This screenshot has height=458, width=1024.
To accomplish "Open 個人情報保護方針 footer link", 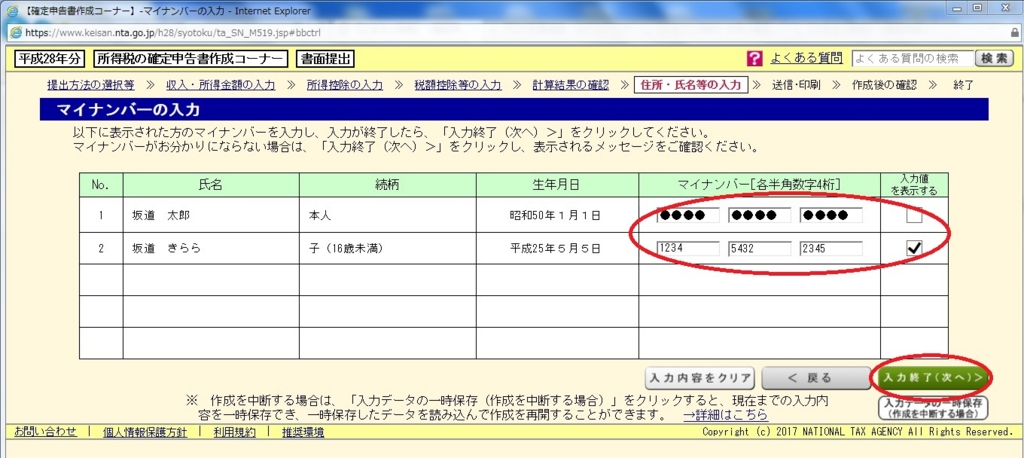I will (145, 432).
